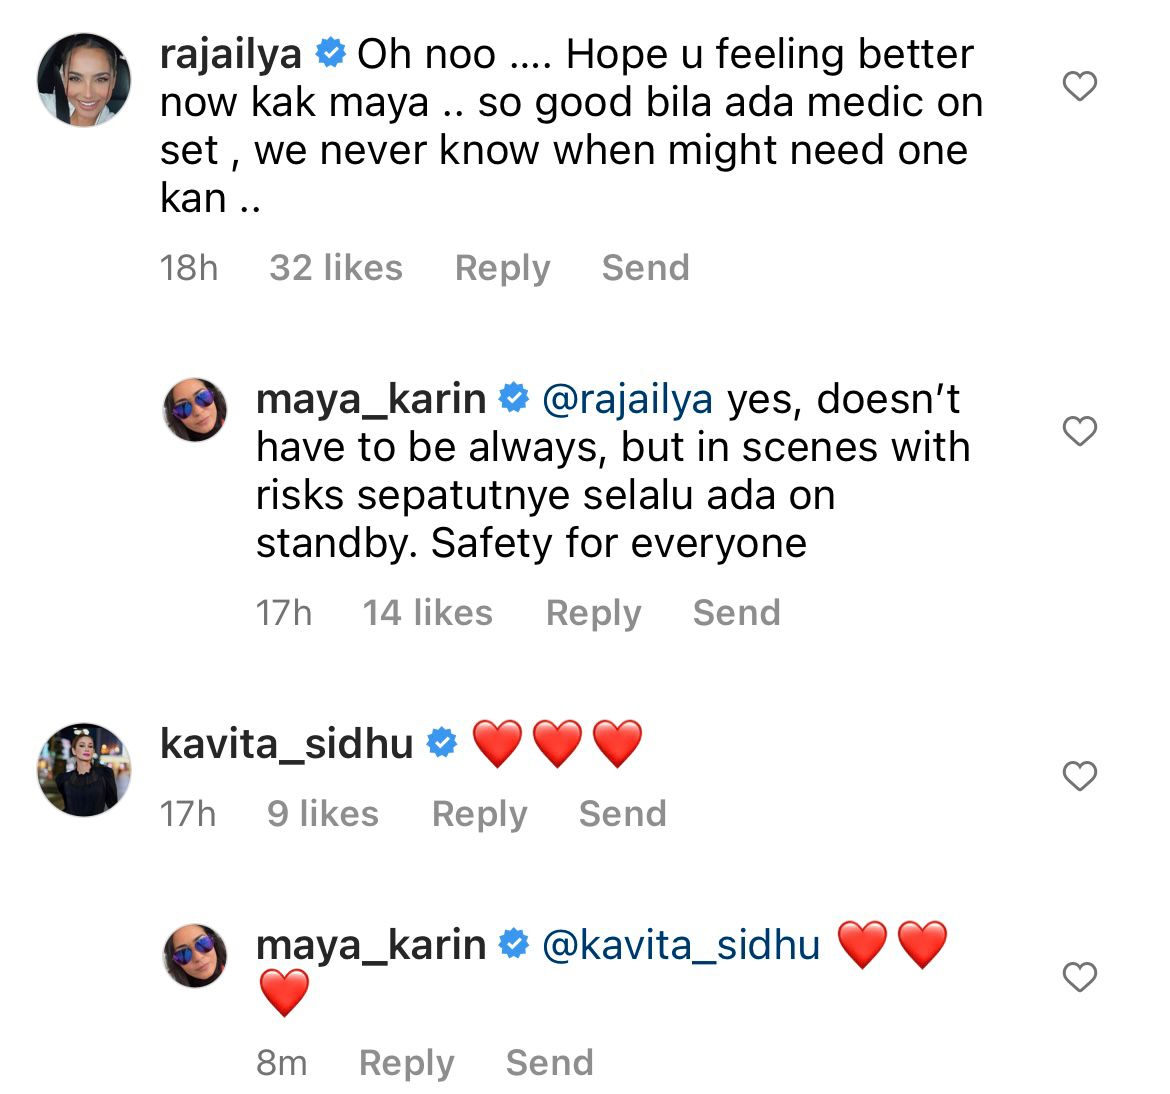Screen dimensions: 1170x1094
Task: Send rajailya's comment to someone
Action: point(645,267)
